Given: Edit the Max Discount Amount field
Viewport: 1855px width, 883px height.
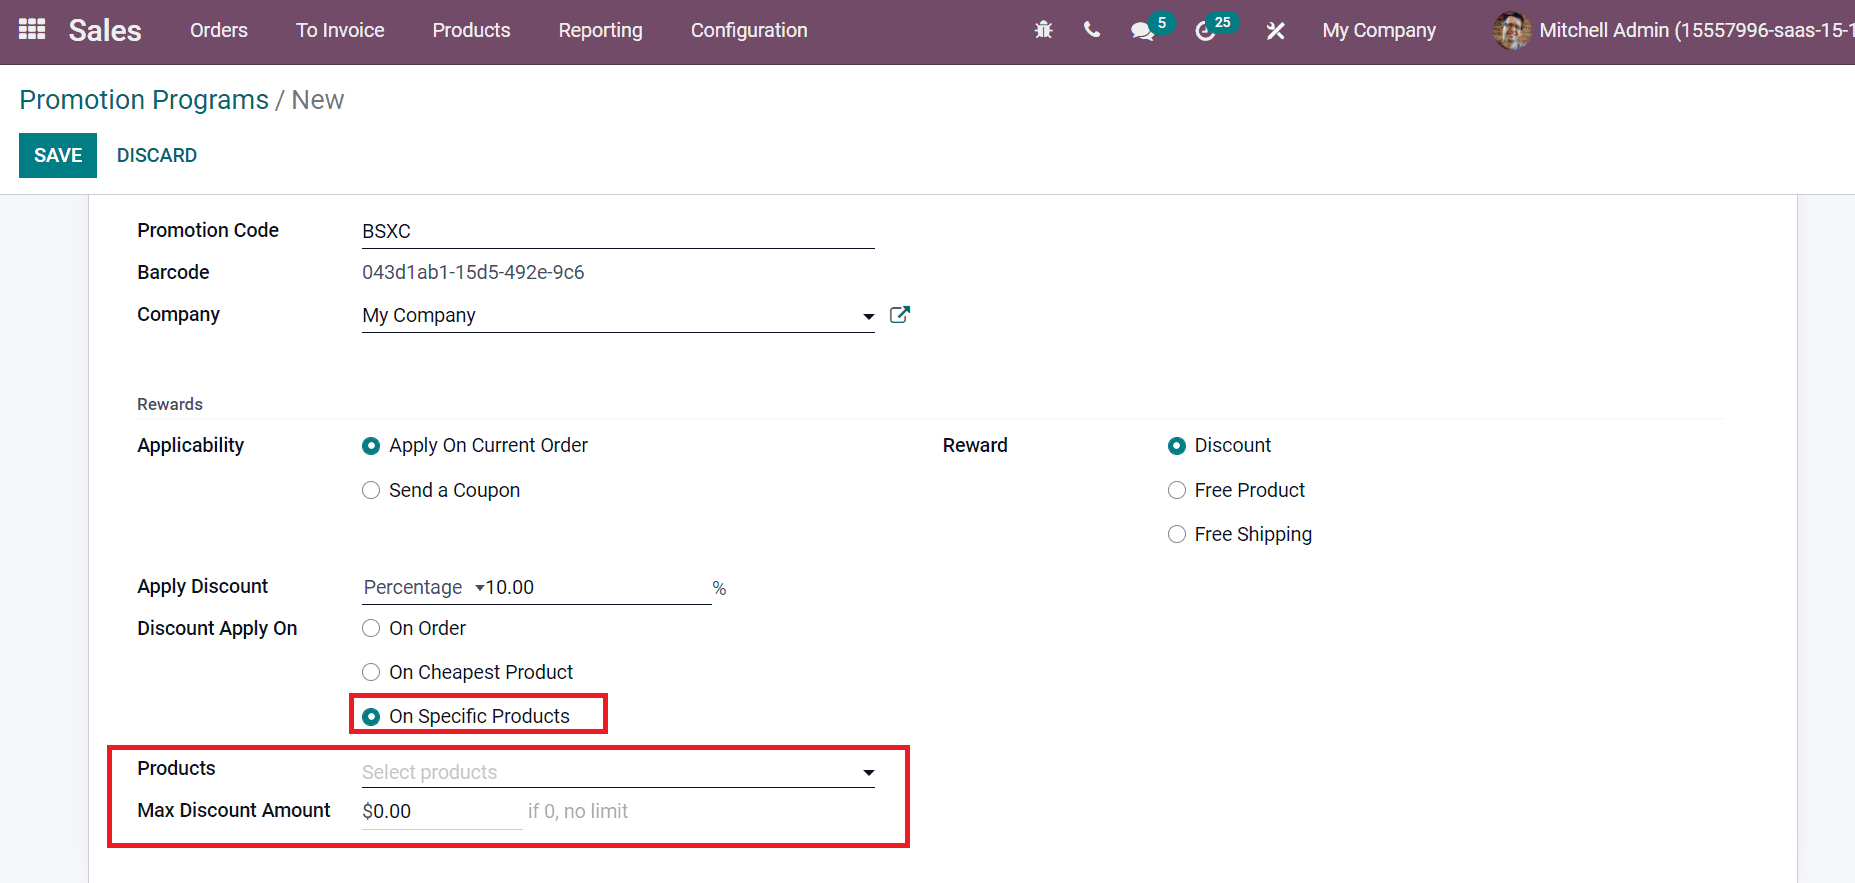Looking at the screenshot, I should pos(442,811).
